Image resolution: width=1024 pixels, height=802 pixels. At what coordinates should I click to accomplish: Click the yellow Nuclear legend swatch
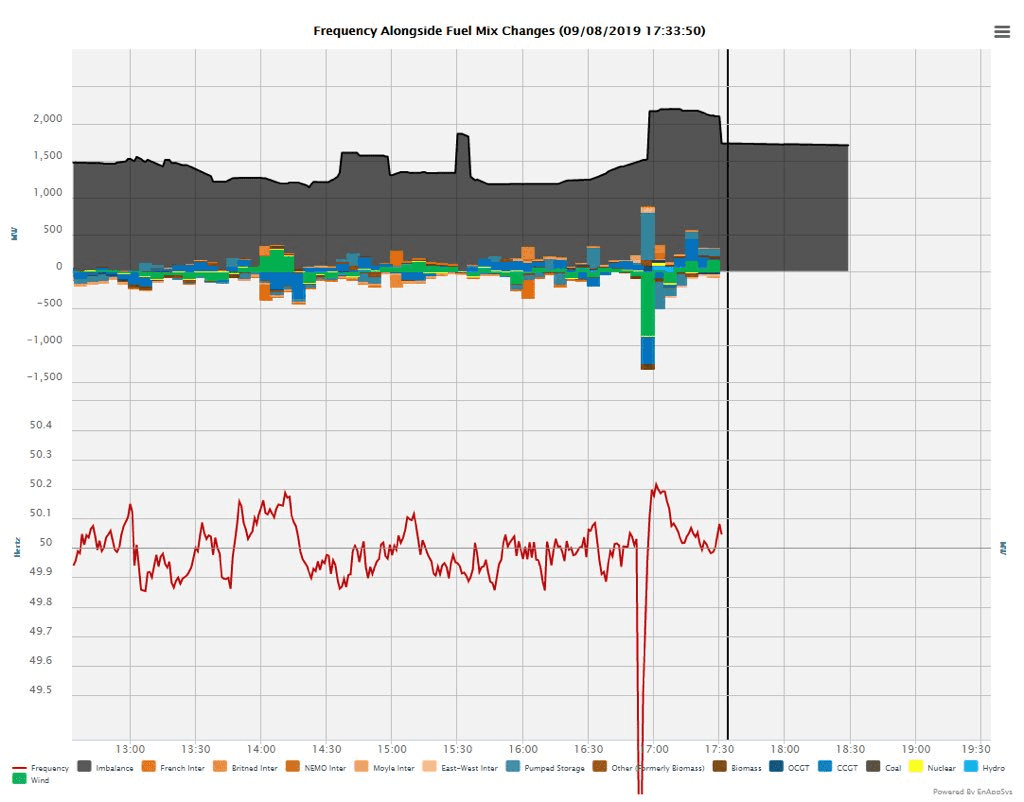pyautogui.click(x=920, y=768)
